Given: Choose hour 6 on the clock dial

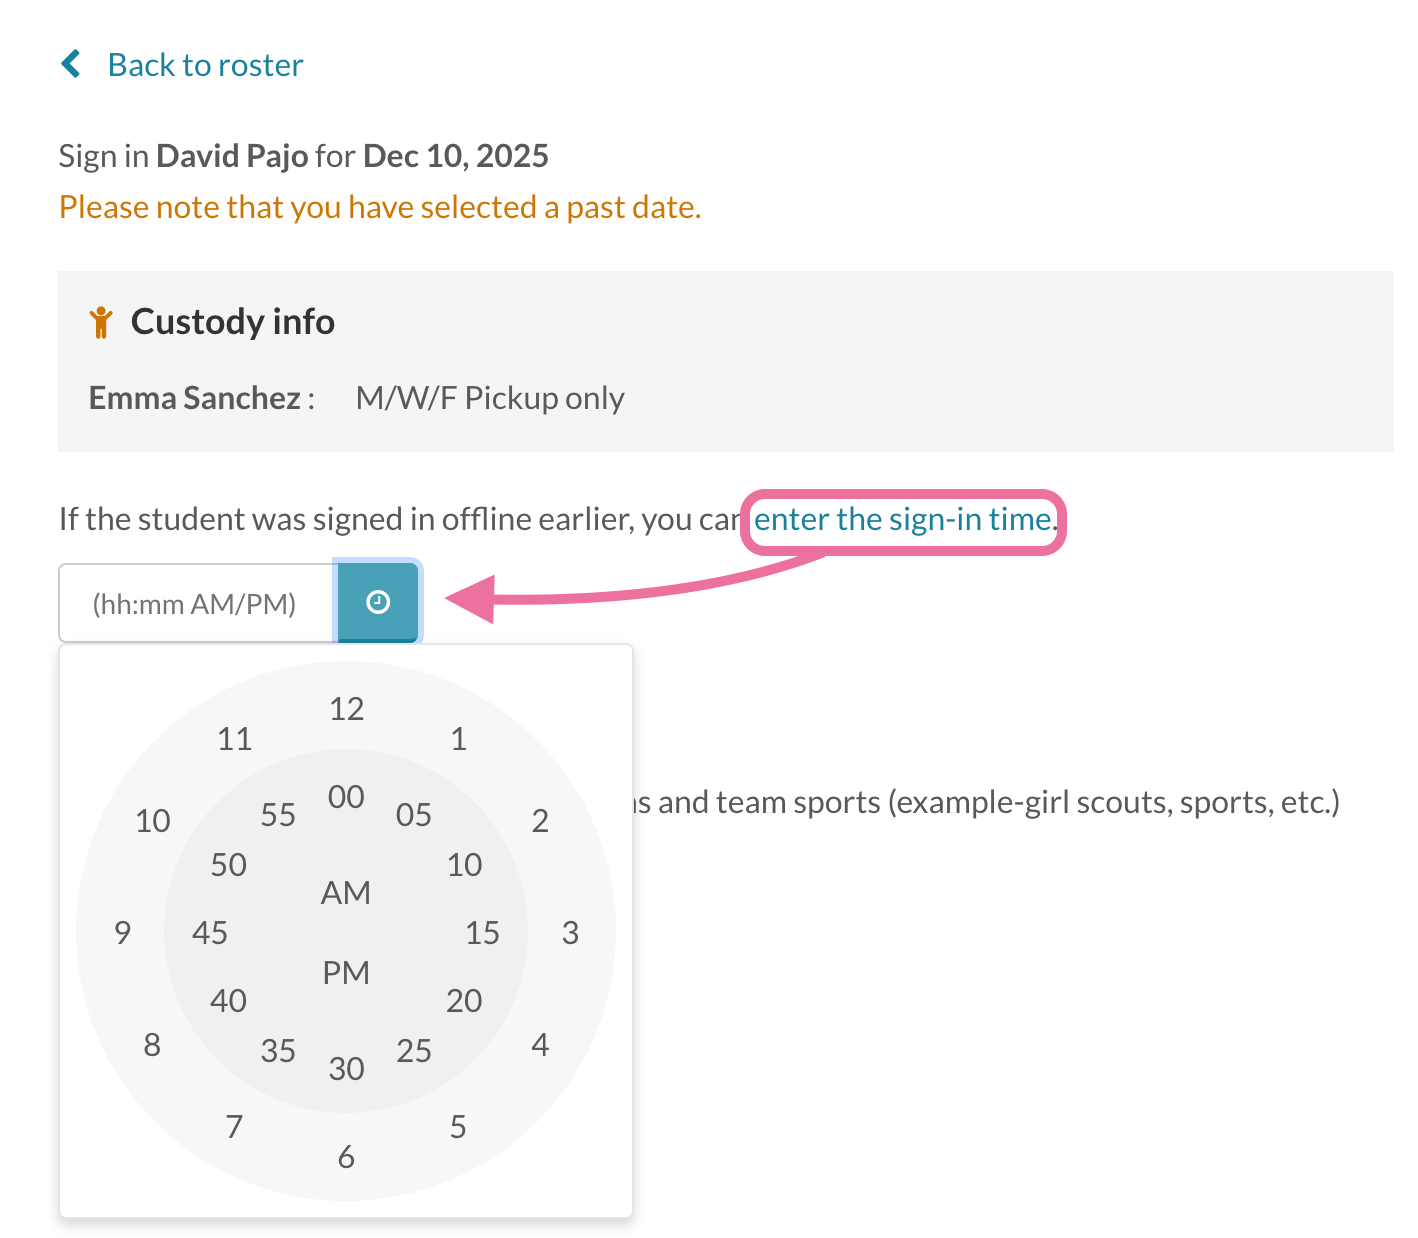Looking at the screenshot, I should click(x=346, y=1157).
